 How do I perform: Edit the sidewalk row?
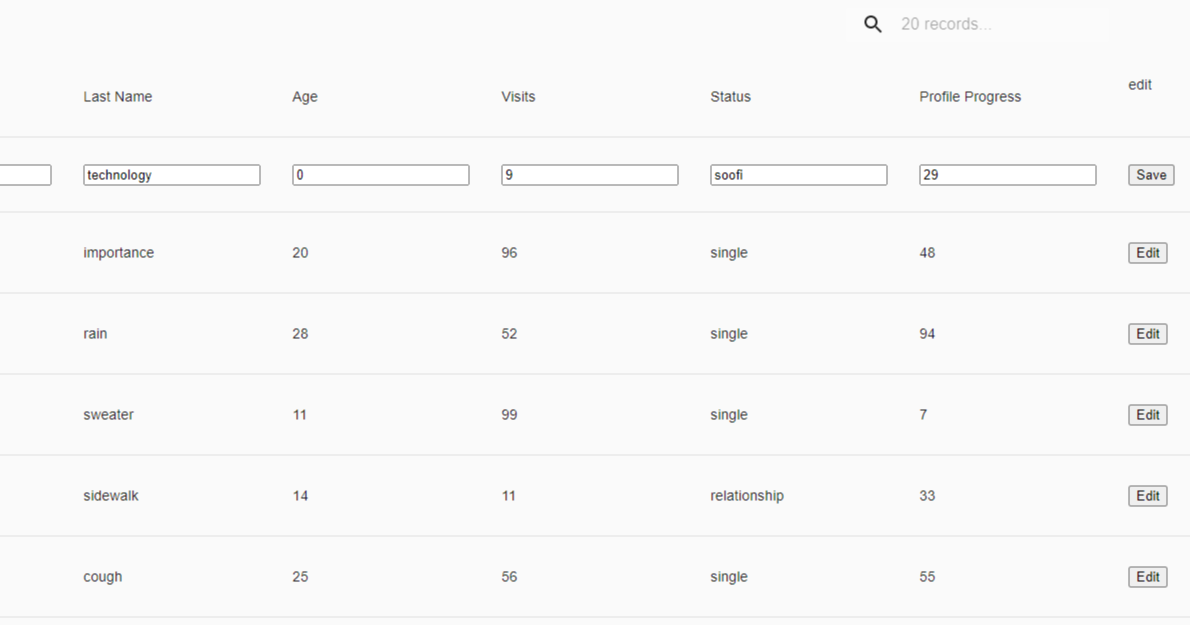1147,496
